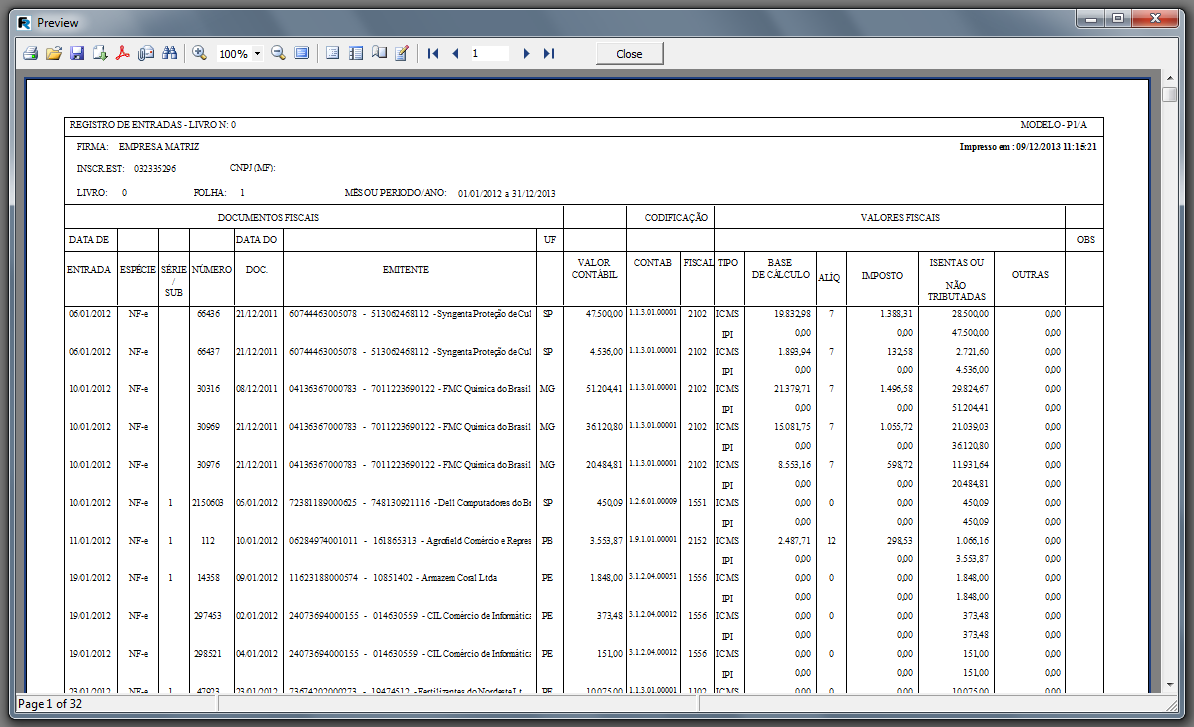Click the Agrofield Comércio emitente entry

pyautogui.click(x=410, y=541)
